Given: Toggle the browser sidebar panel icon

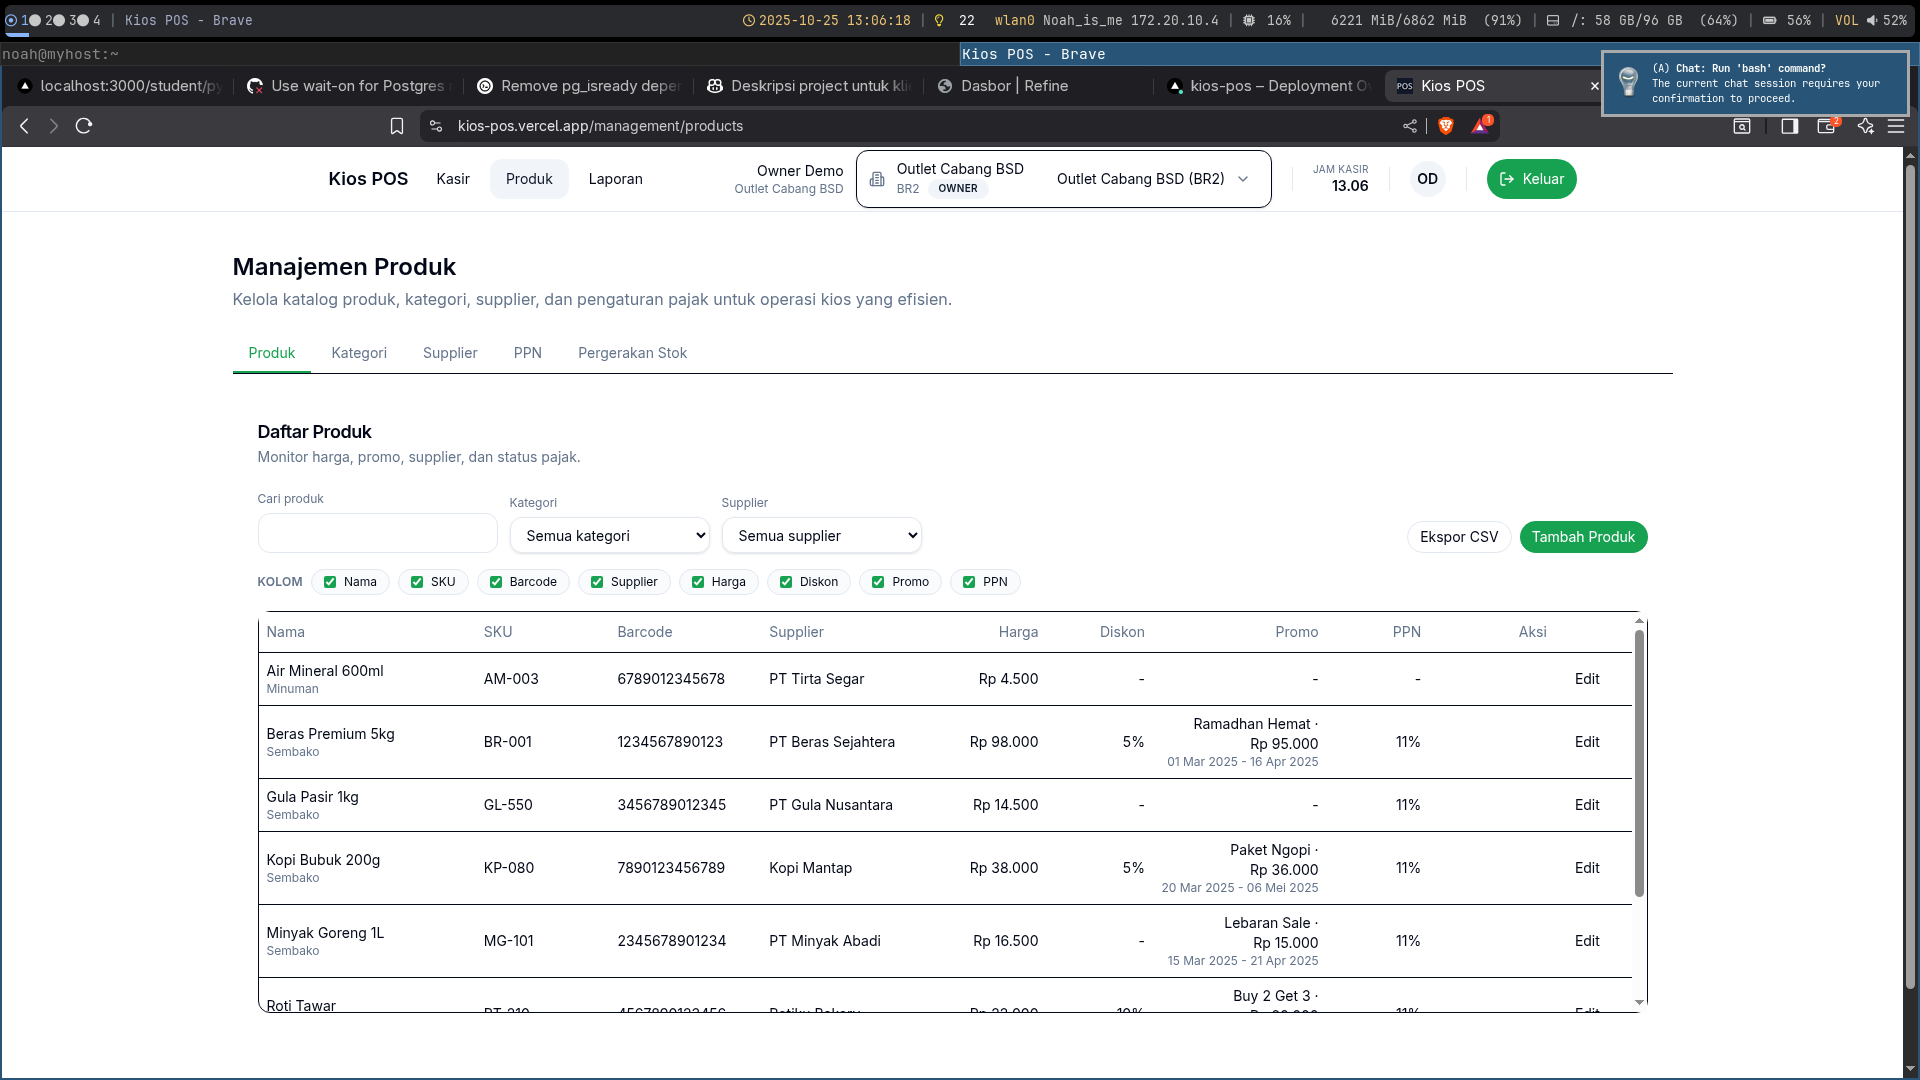Looking at the screenshot, I should click(1790, 126).
